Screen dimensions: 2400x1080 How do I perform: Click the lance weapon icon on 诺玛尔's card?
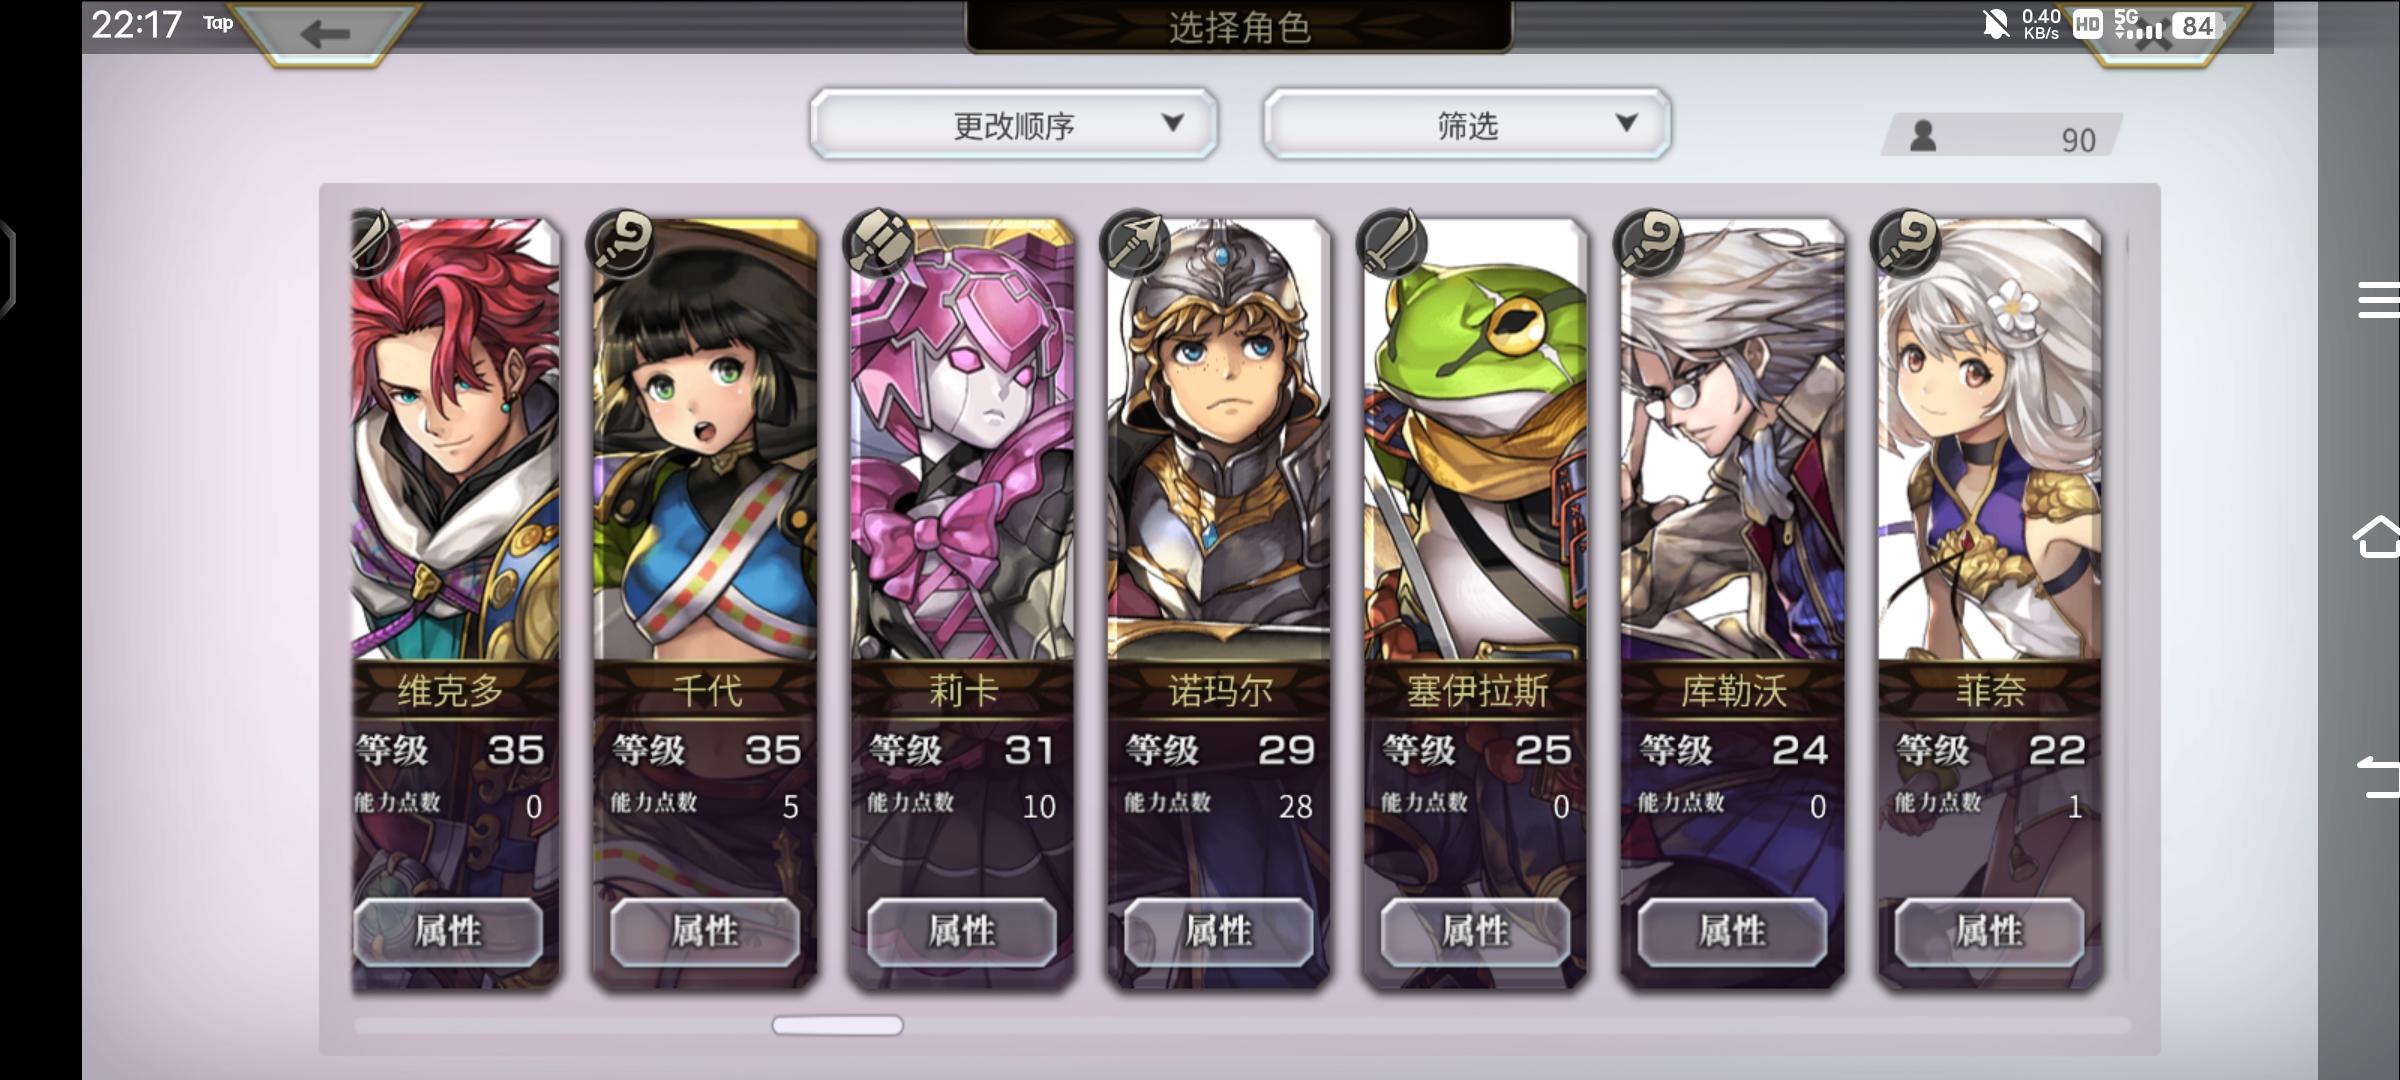pos(1134,243)
